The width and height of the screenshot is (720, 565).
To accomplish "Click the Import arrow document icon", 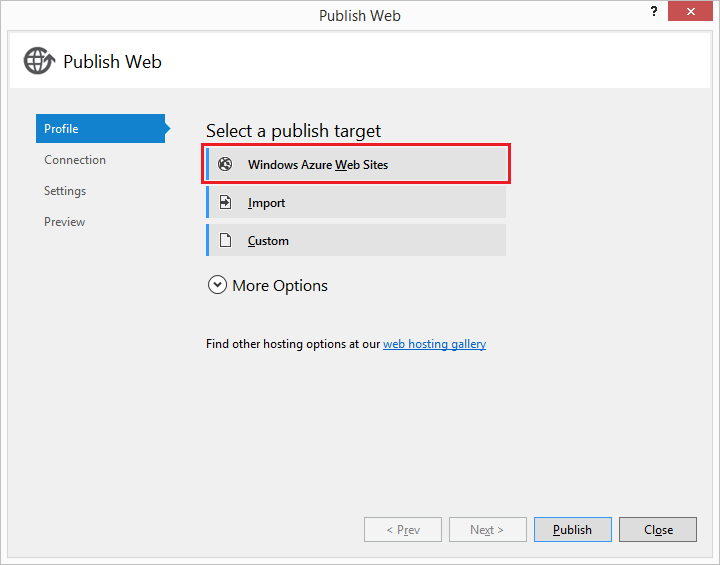I will point(225,202).
